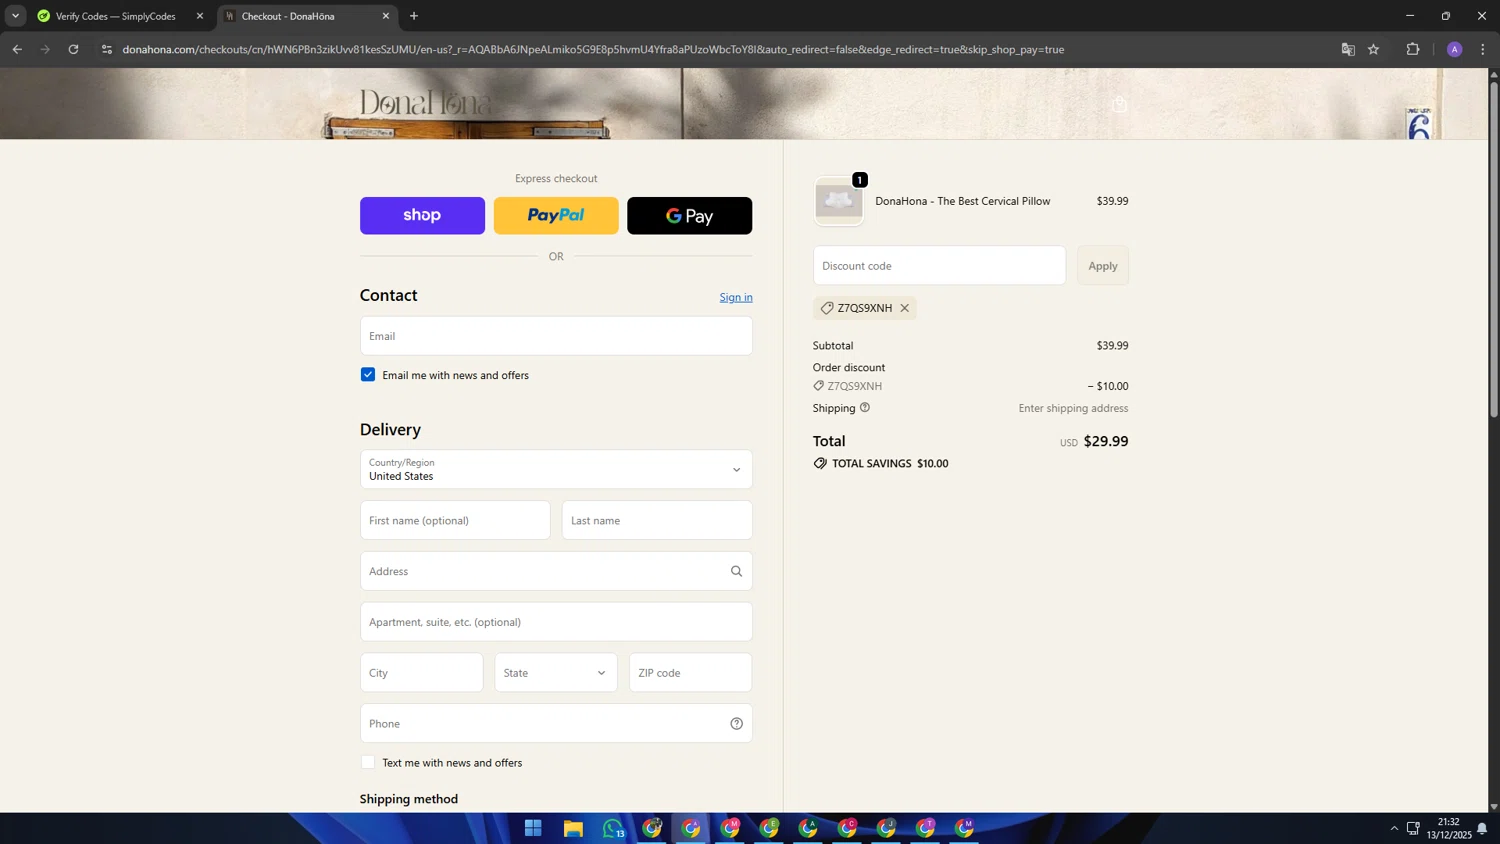Image resolution: width=1500 pixels, height=844 pixels.
Task: Close the Verify Codes tab
Action: (x=199, y=16)
